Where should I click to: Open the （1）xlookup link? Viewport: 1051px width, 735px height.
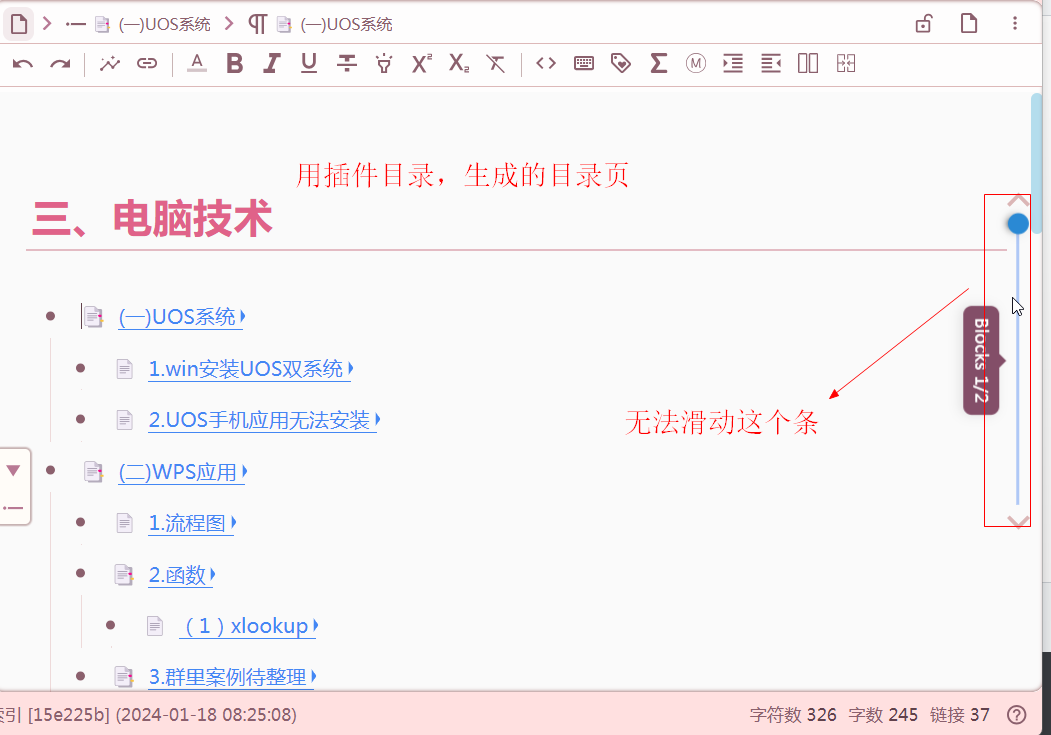pos(248,626)
